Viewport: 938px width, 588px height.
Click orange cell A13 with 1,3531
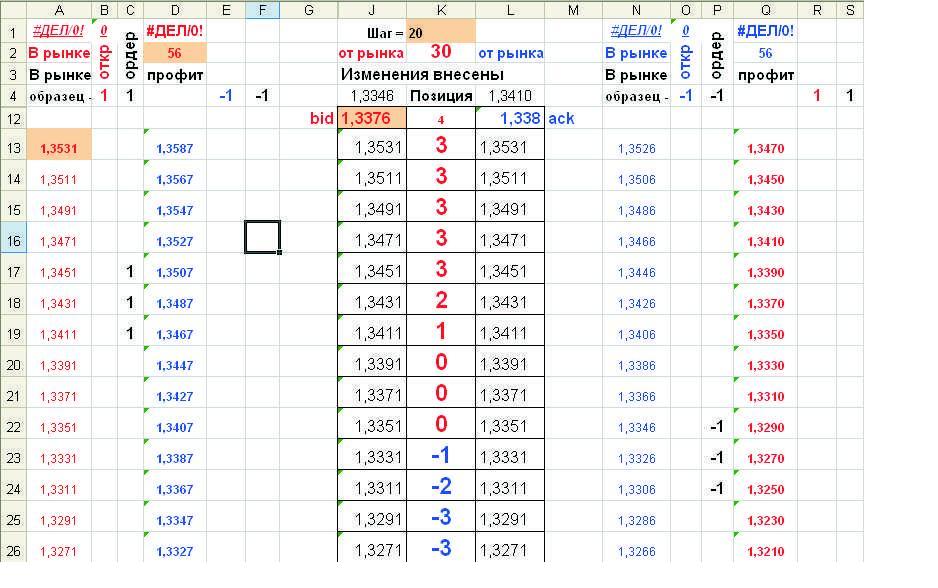point(59,144)
